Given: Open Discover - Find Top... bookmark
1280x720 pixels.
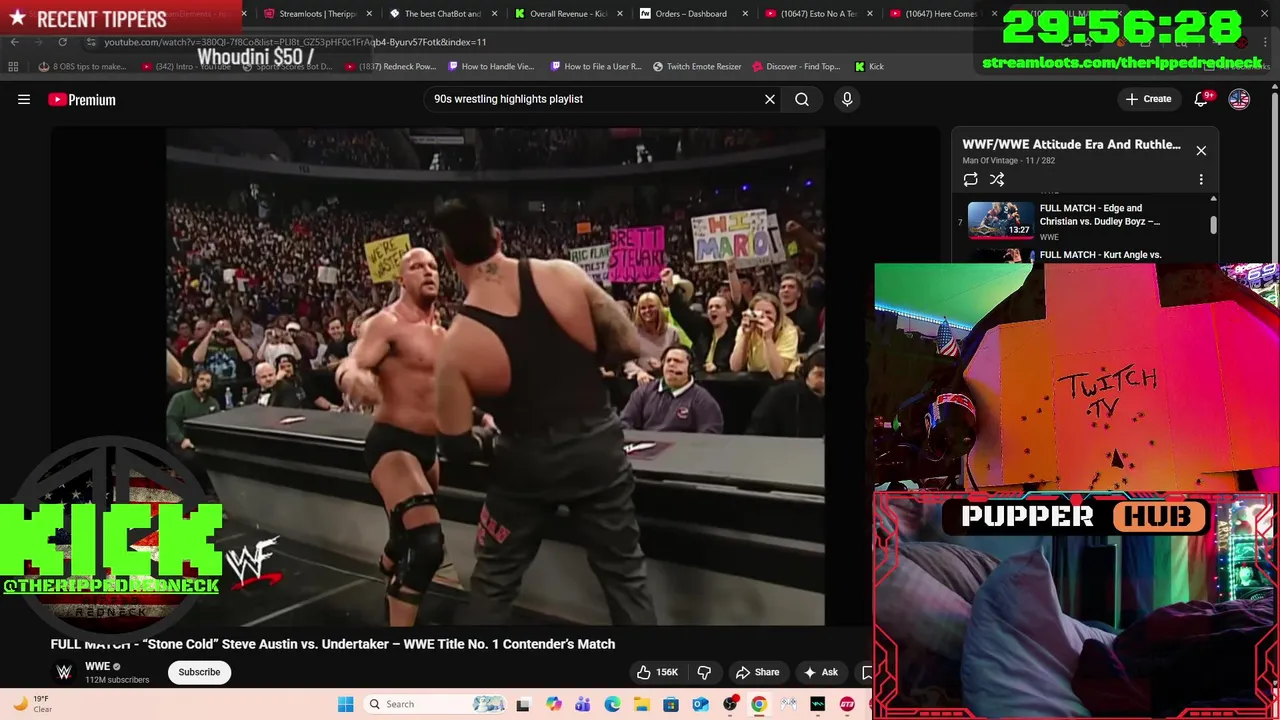Looking at the screenshot, I should coord(796,66).
